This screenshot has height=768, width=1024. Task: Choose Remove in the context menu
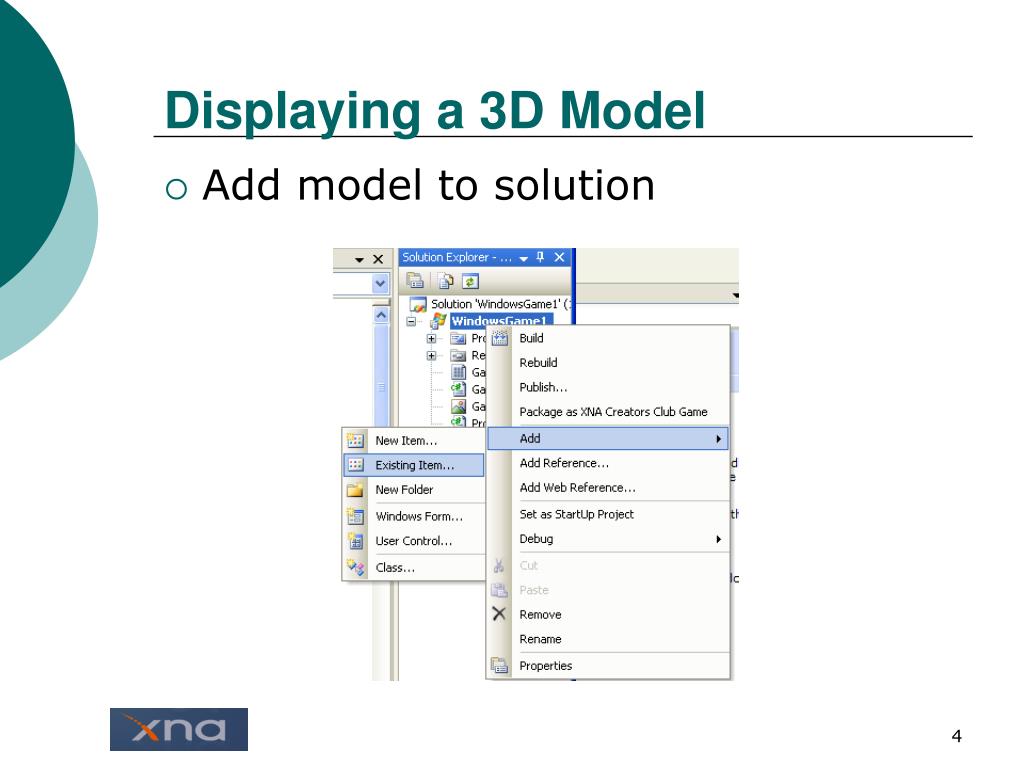pos(609,615)
